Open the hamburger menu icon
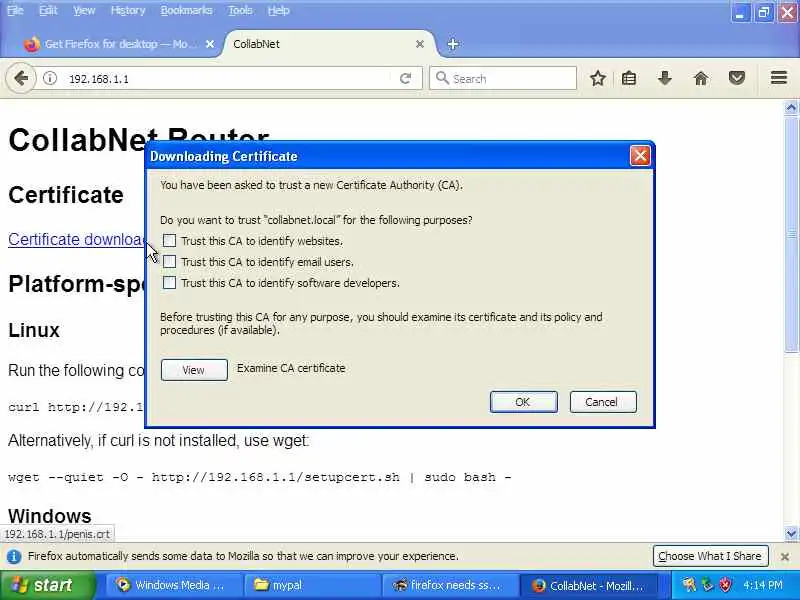The width and height of the screenshot is (800, 600). (x=779, y=78)
